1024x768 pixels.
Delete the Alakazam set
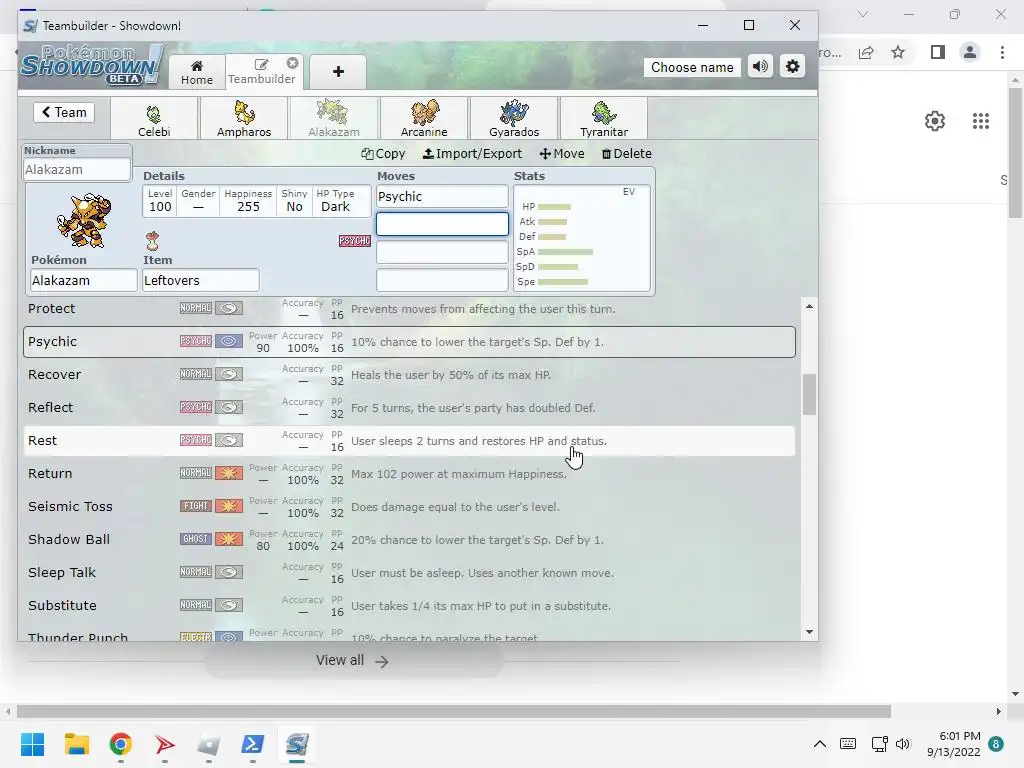[626, 153]
